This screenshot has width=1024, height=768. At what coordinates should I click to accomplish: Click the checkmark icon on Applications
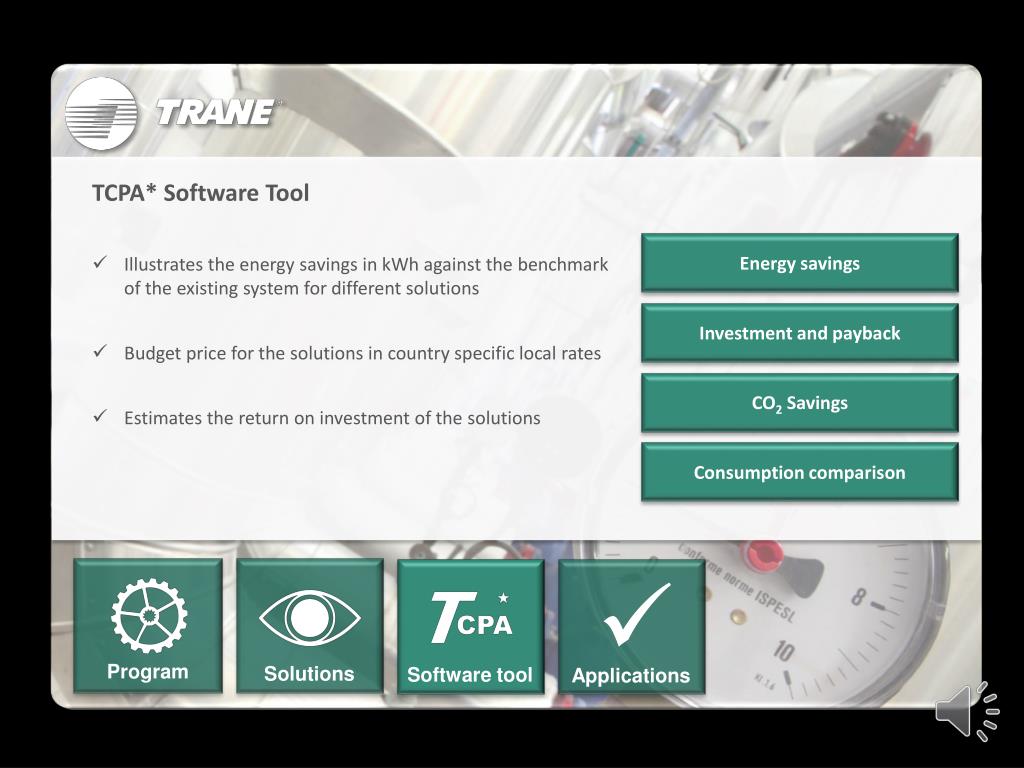637,614
